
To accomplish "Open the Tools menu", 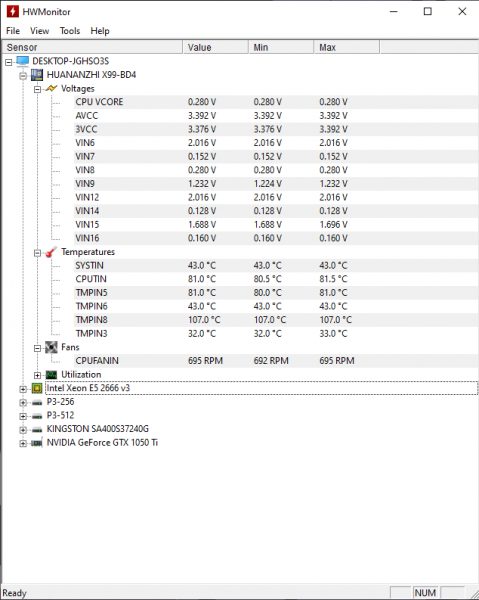I will pyautogui.click(x=70, y=31).
